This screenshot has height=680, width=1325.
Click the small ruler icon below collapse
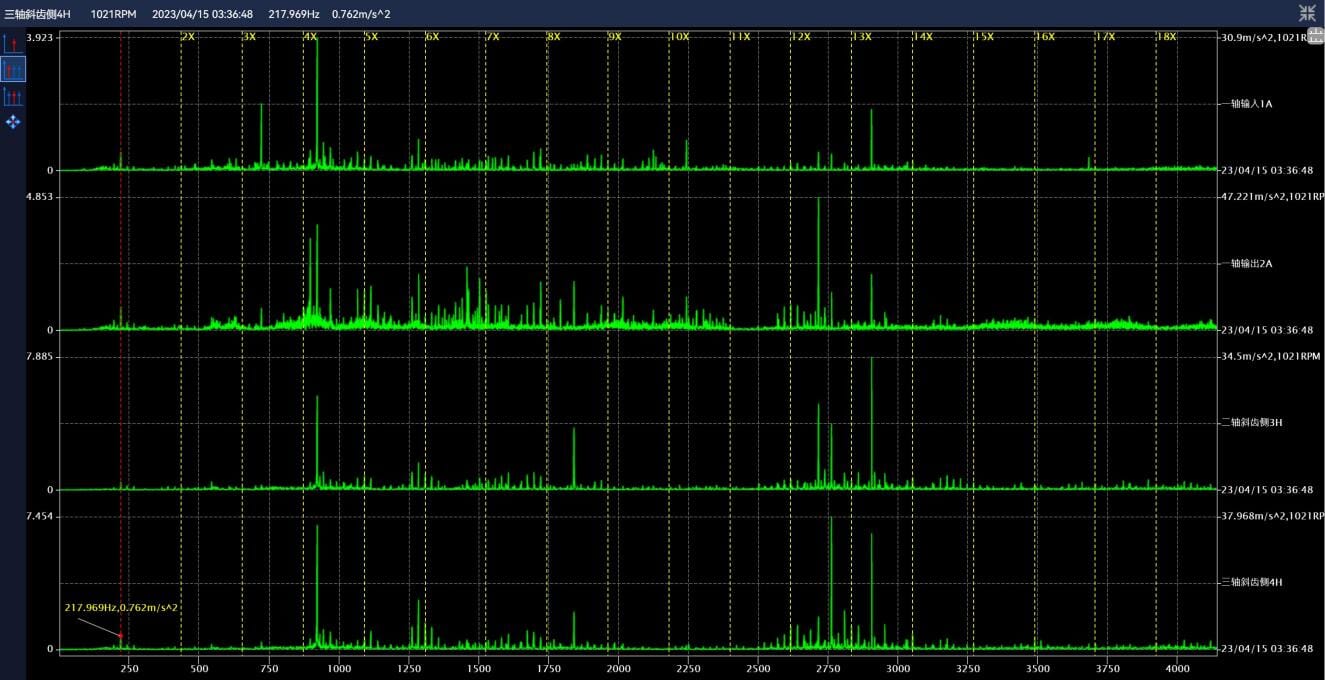coord(1315,36)
